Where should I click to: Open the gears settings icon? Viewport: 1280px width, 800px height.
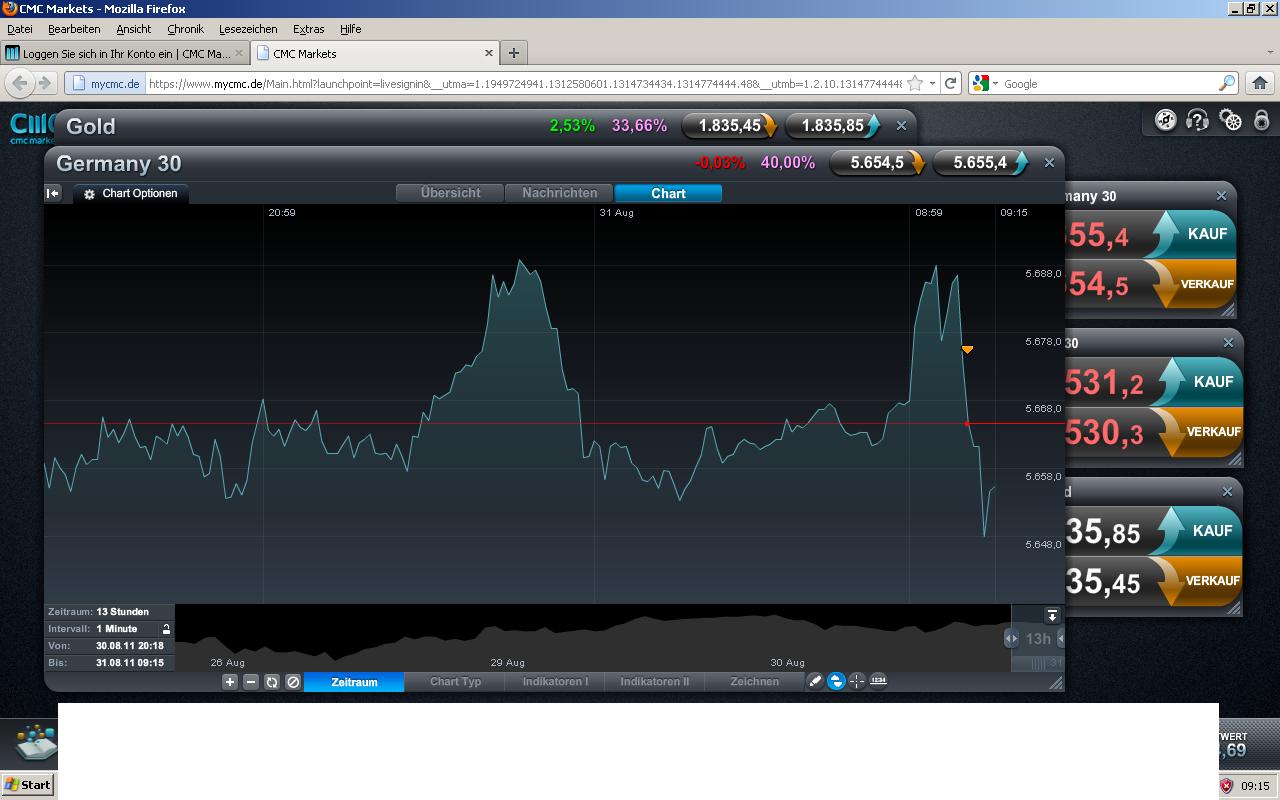point(1230,121)
